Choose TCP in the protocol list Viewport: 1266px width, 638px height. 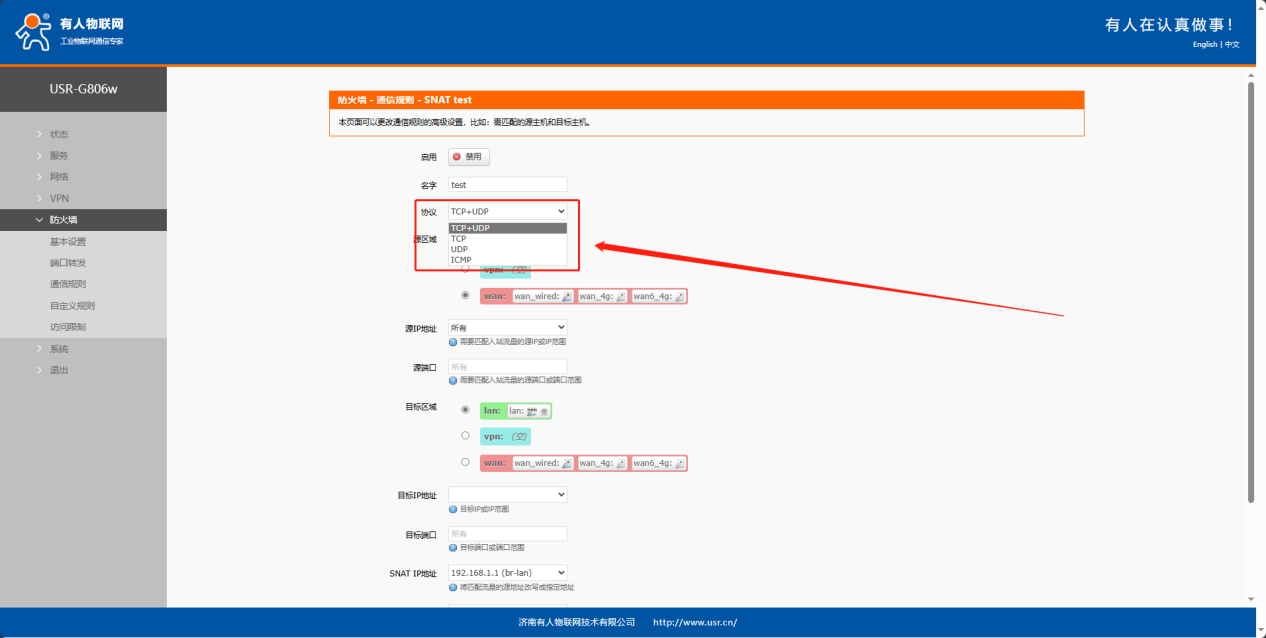click(x=507, y=239)
